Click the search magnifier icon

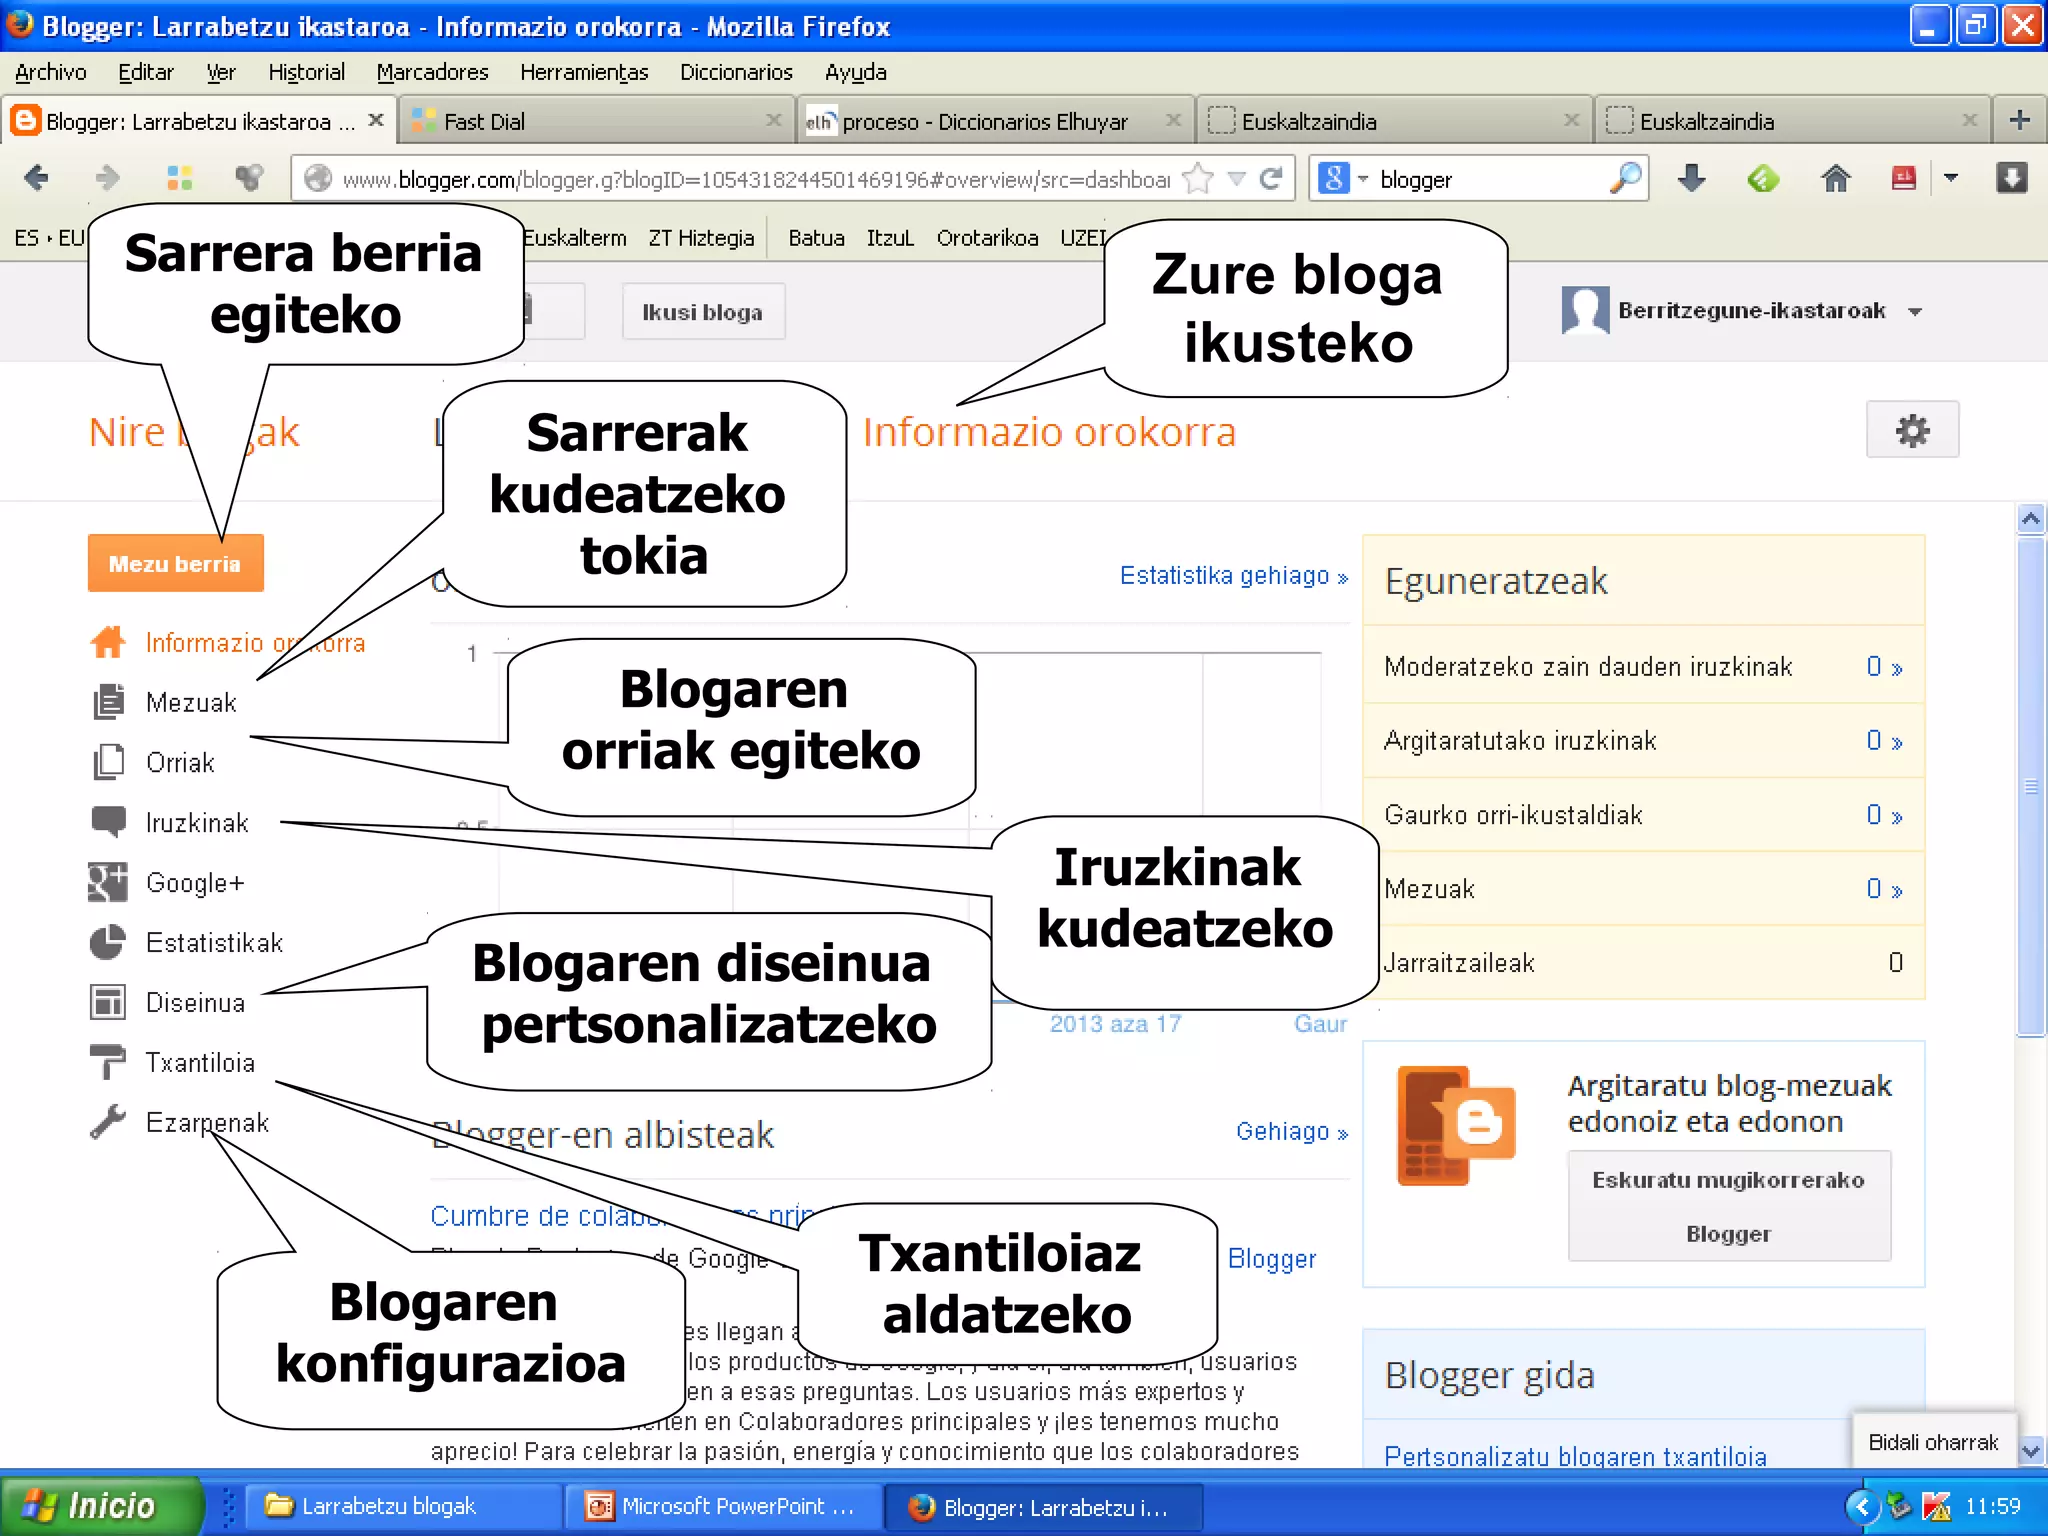click(1625, 178)
